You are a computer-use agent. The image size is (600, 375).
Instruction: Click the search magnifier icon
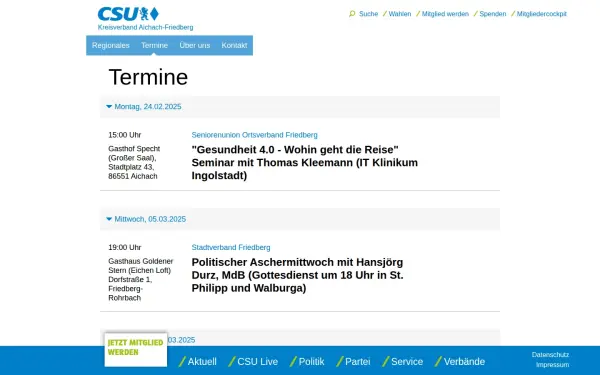click(x=352, y=14)
